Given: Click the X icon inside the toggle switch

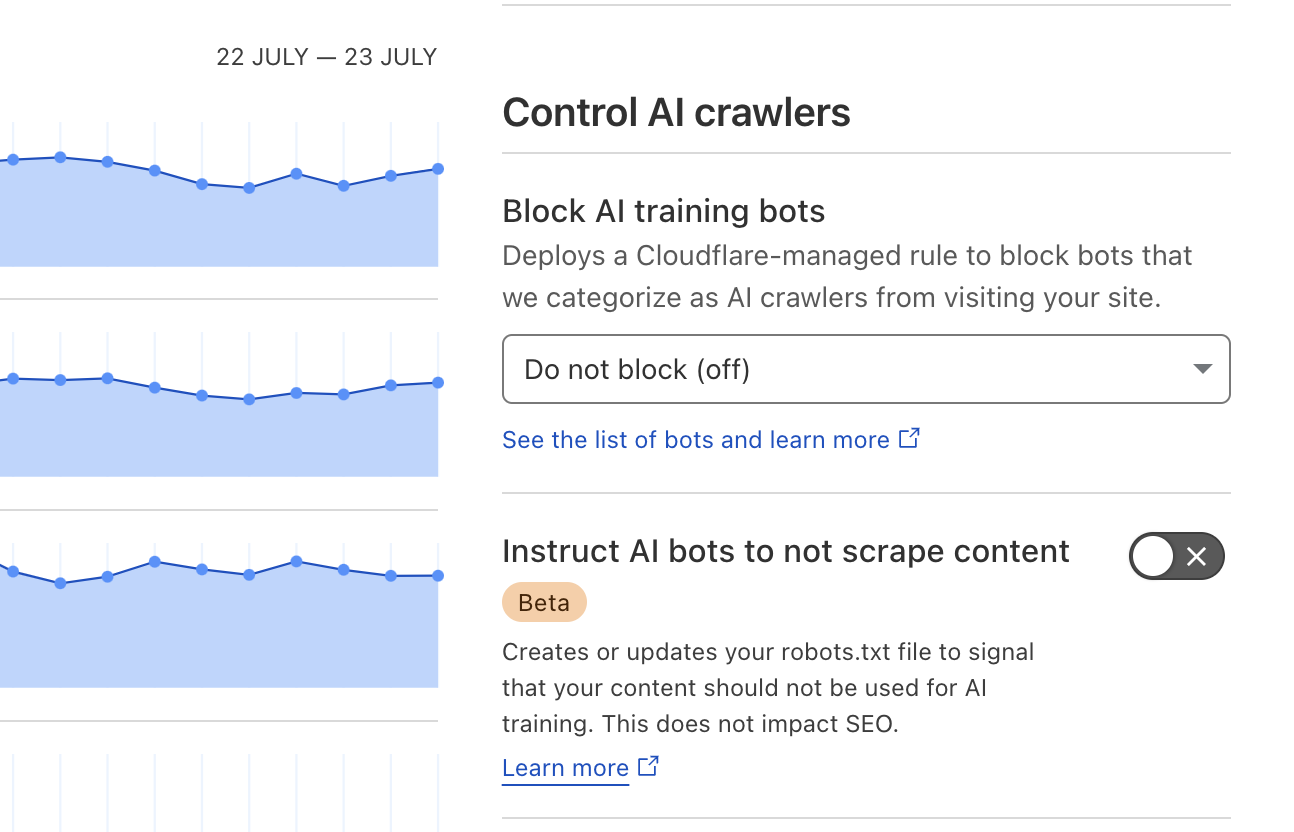Looking at the screenshot, I should click(1196, 557).
